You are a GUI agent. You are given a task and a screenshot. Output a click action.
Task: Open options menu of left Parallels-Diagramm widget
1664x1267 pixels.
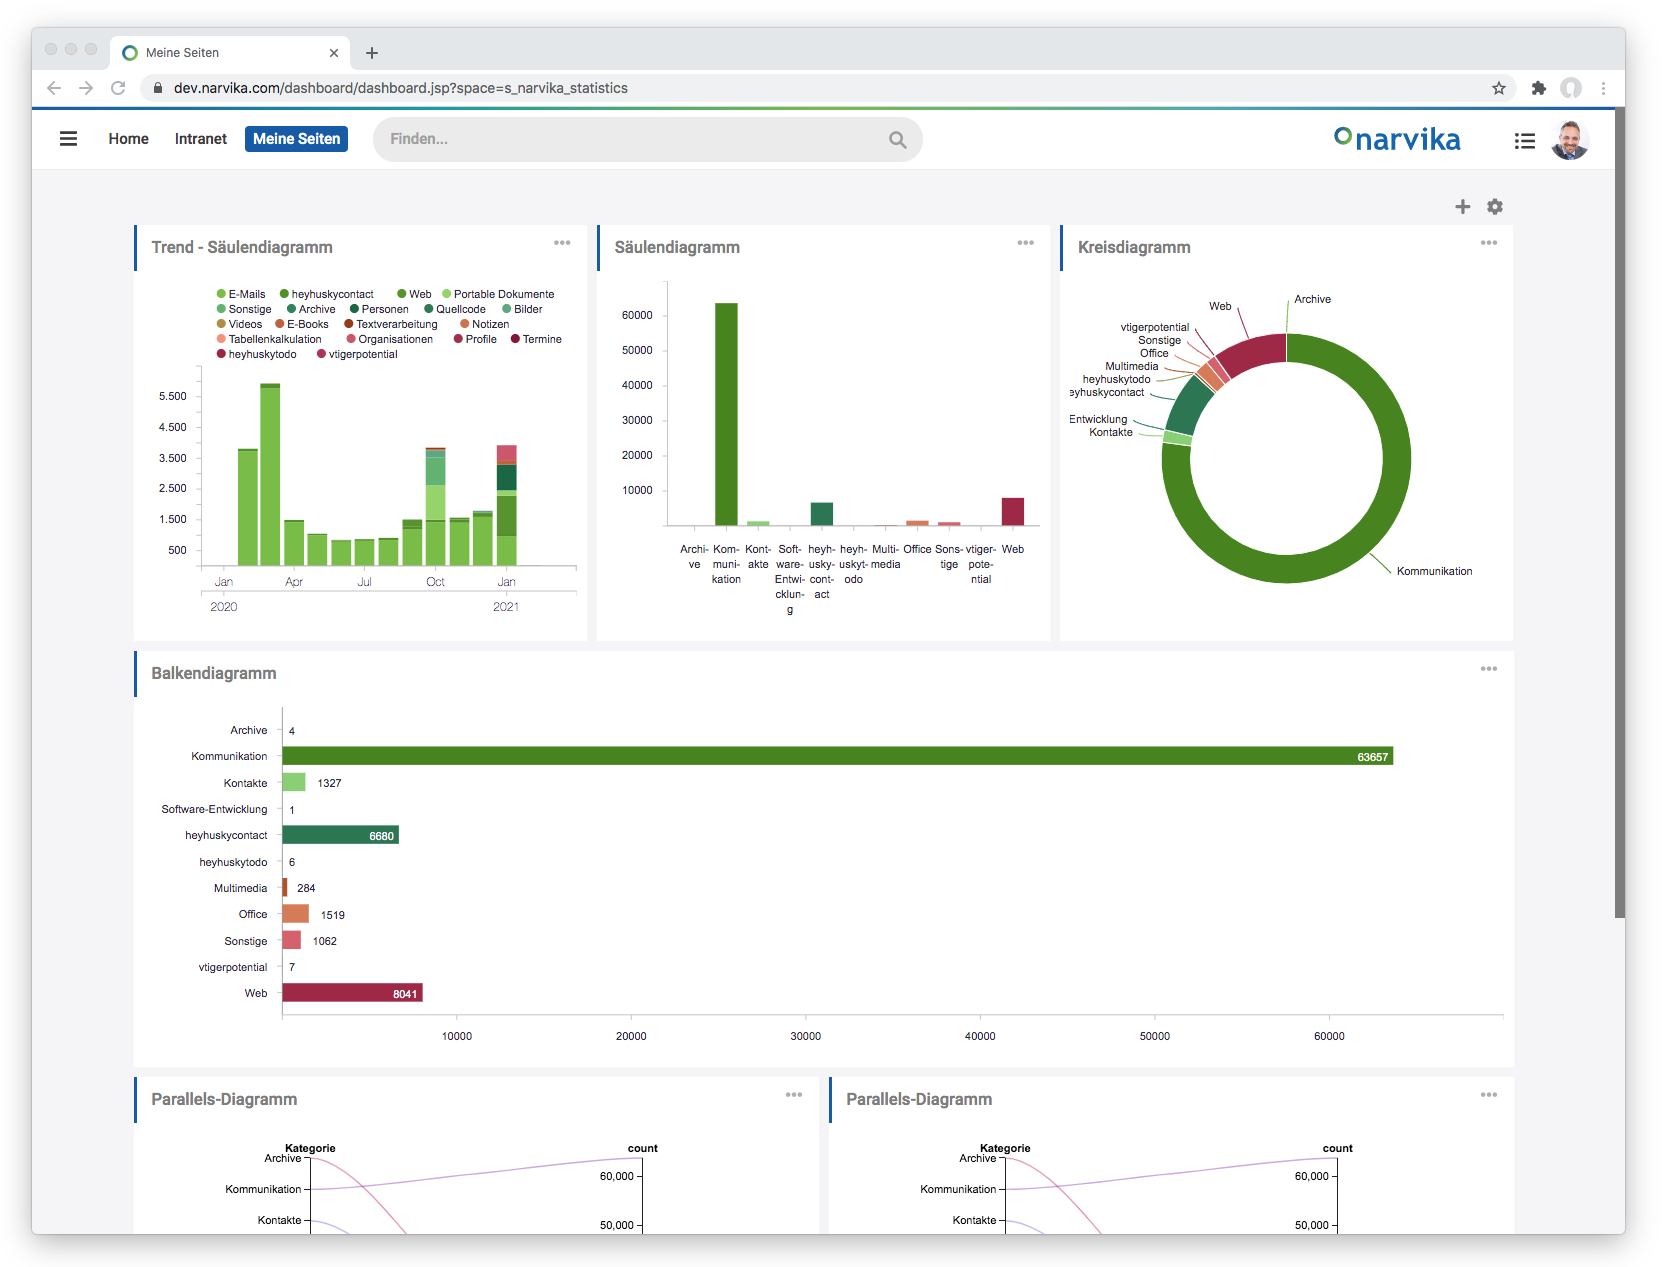pos(794,1095)
